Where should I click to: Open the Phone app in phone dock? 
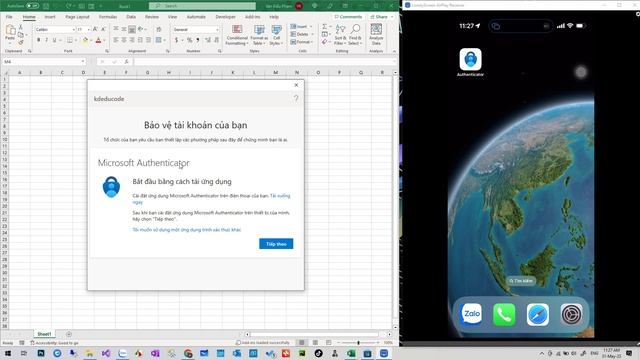click(x=504, y=314)
